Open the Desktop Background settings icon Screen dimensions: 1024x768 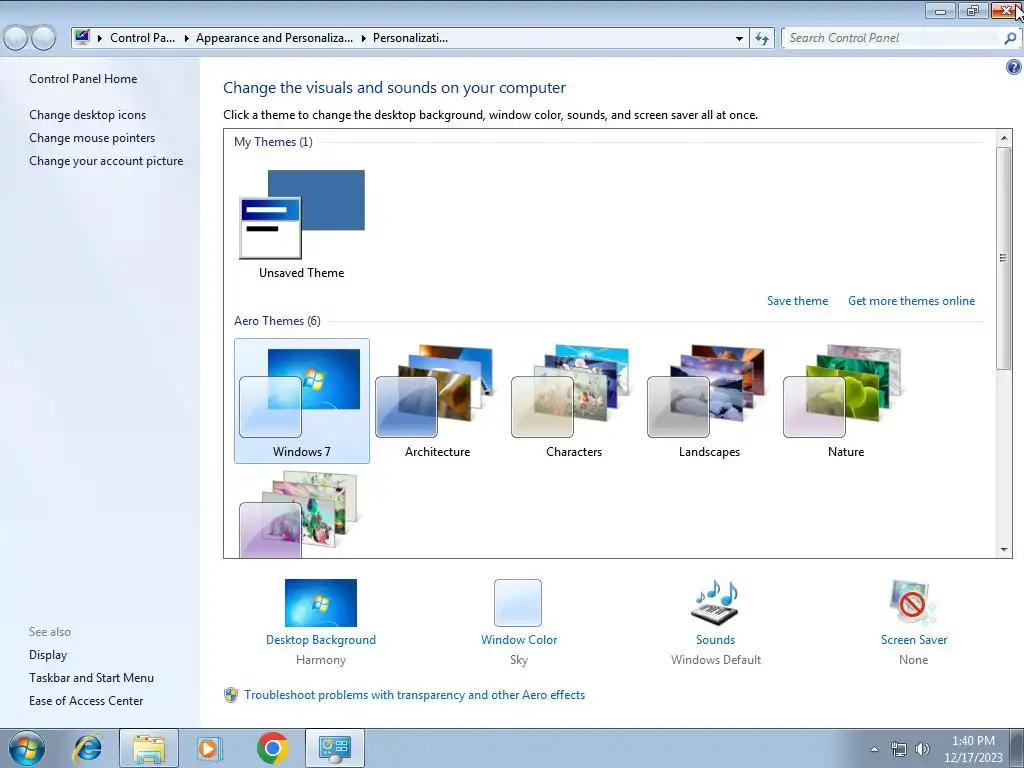pyautogui.click(x=321, y=603)
